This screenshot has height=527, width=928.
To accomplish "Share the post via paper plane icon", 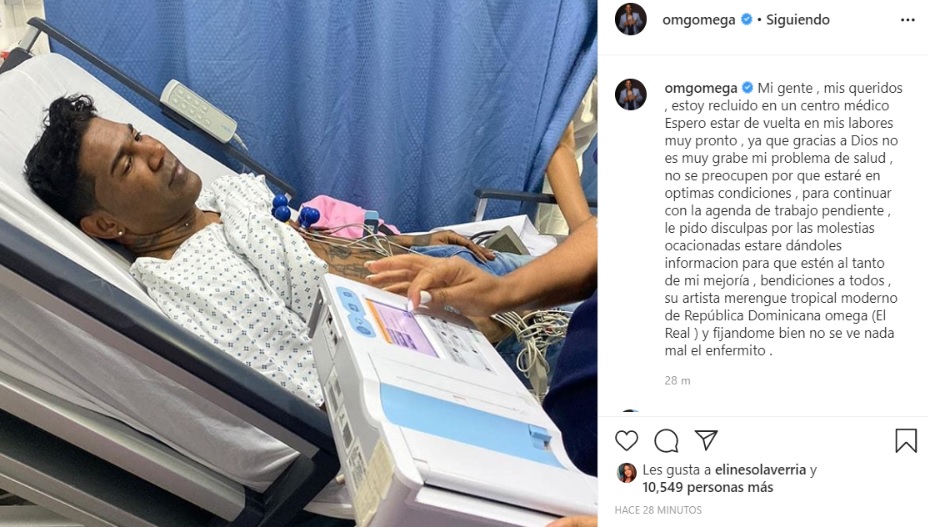I will [x=707, y=440].
